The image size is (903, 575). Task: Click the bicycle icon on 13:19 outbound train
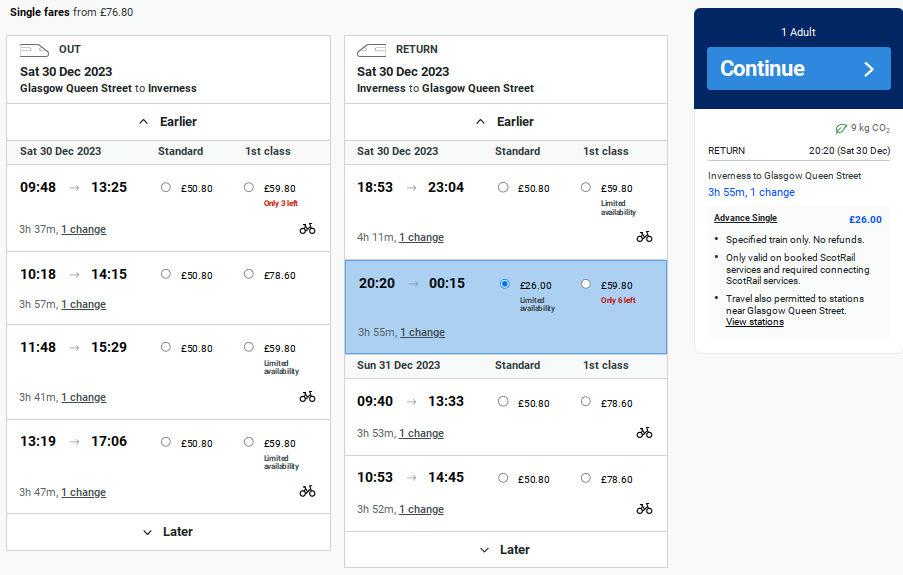pos(307,491)
